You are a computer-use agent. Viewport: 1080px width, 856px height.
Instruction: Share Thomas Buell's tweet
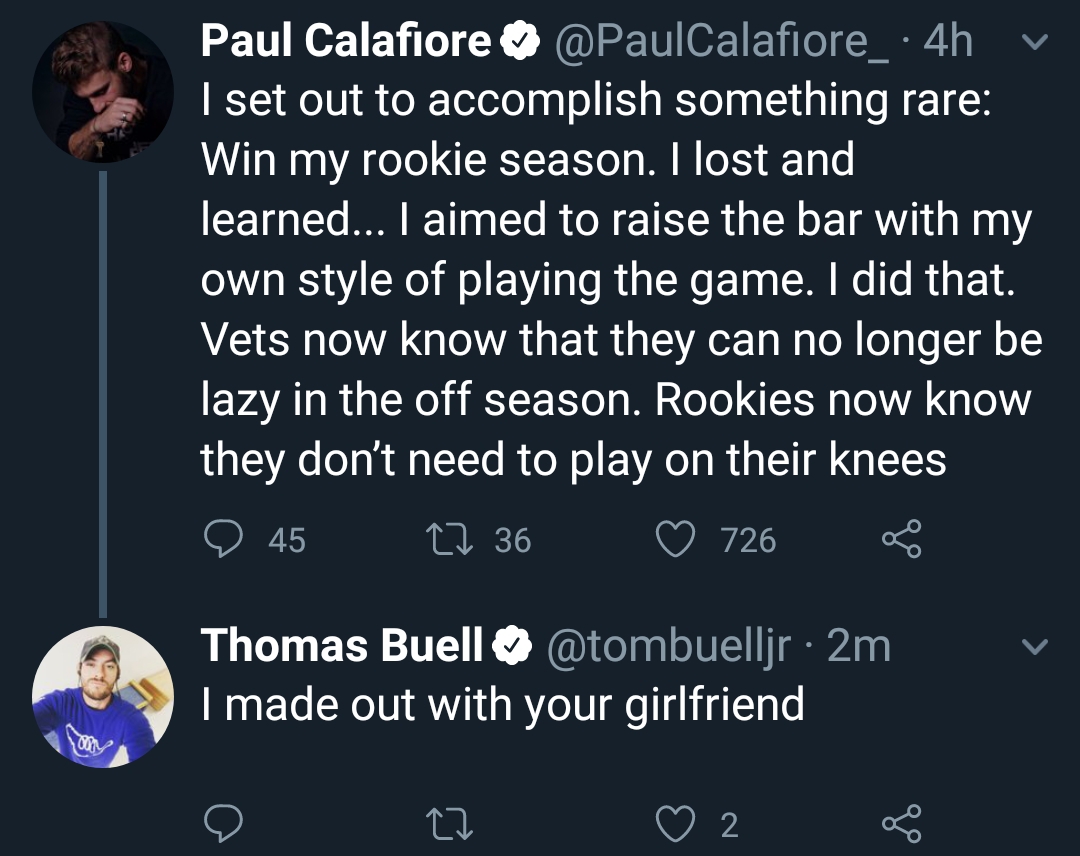[902, 824]
